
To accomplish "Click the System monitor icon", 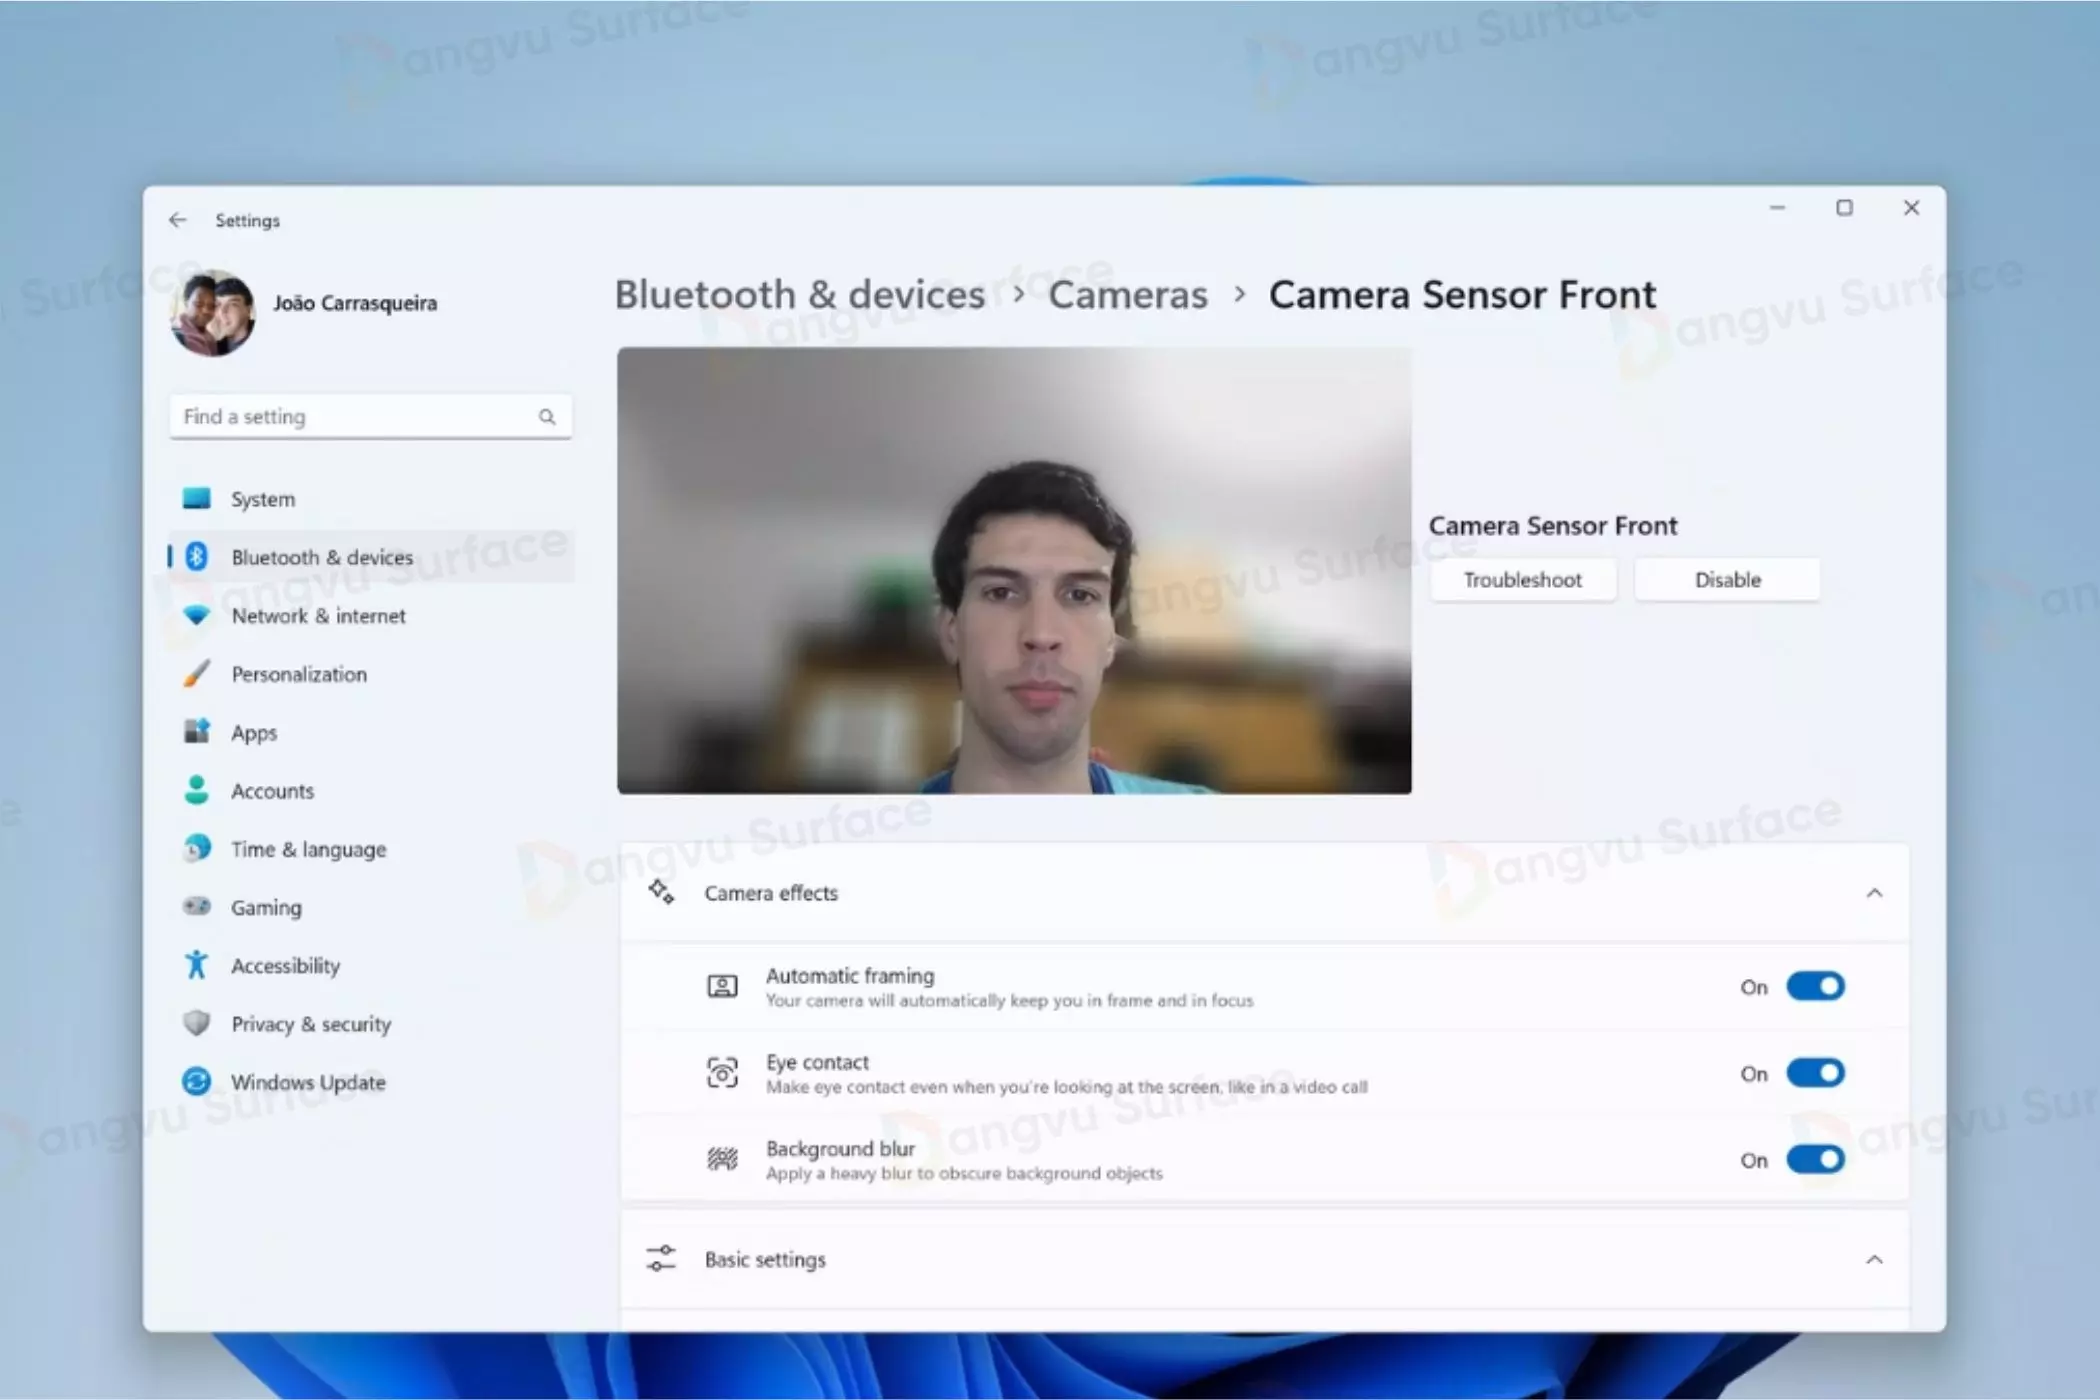I will coord(197,498).
